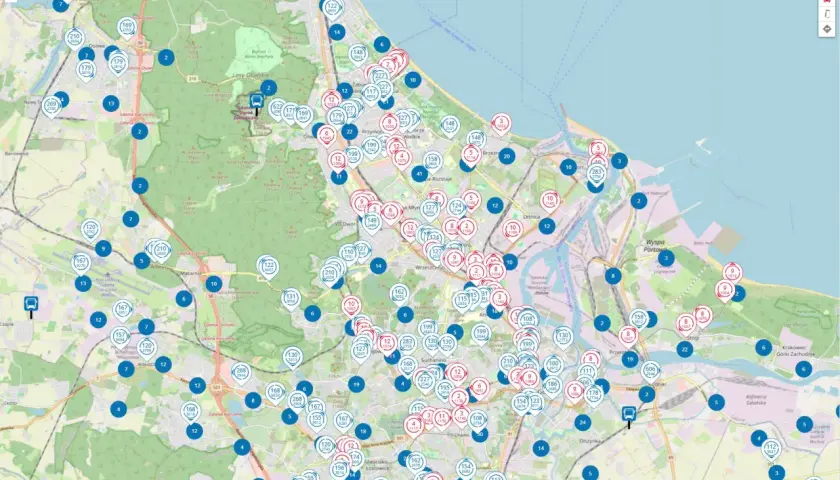Expand the blue cluster marker showing 18
The width and height of the screenshot is (840, 480).
(363, 431)
